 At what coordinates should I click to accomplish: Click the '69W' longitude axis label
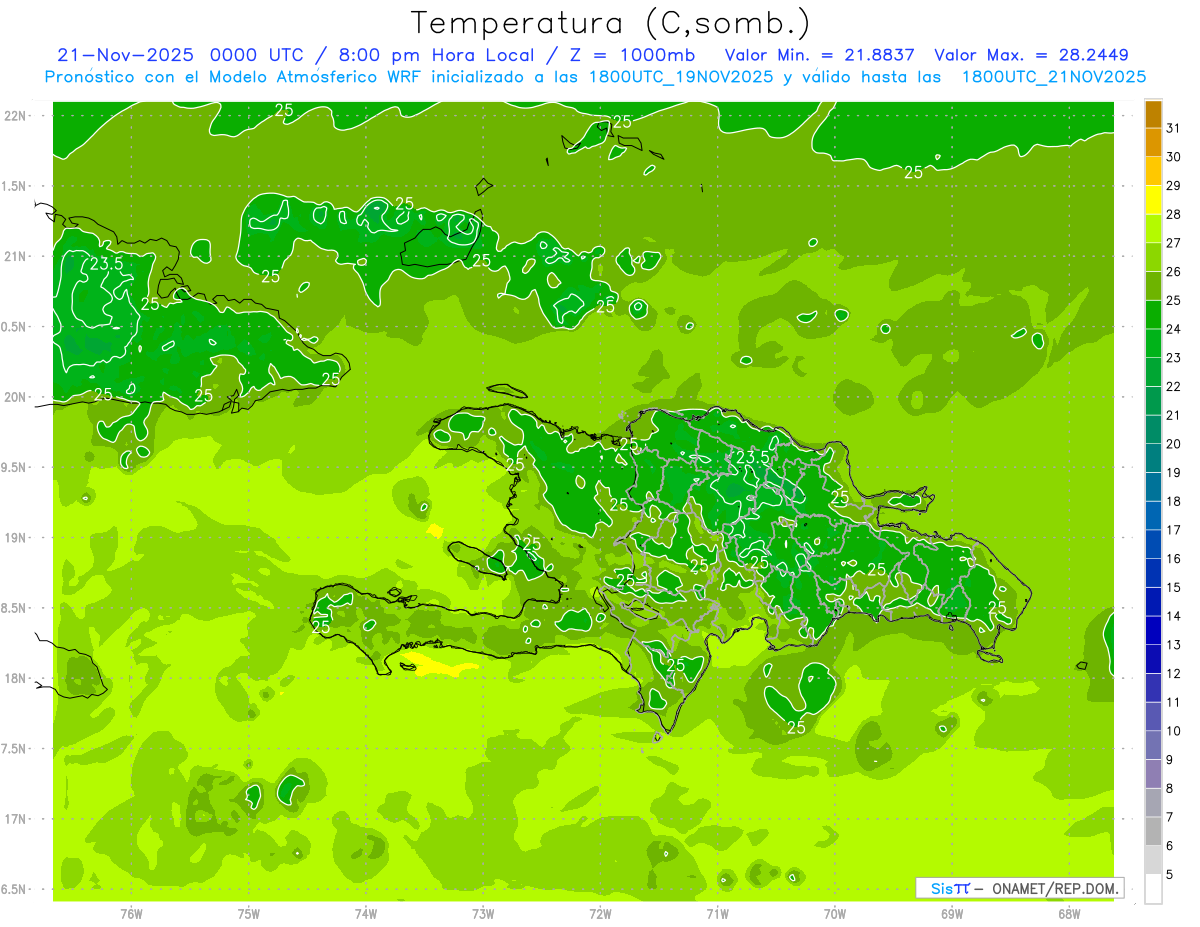point(952,914)
